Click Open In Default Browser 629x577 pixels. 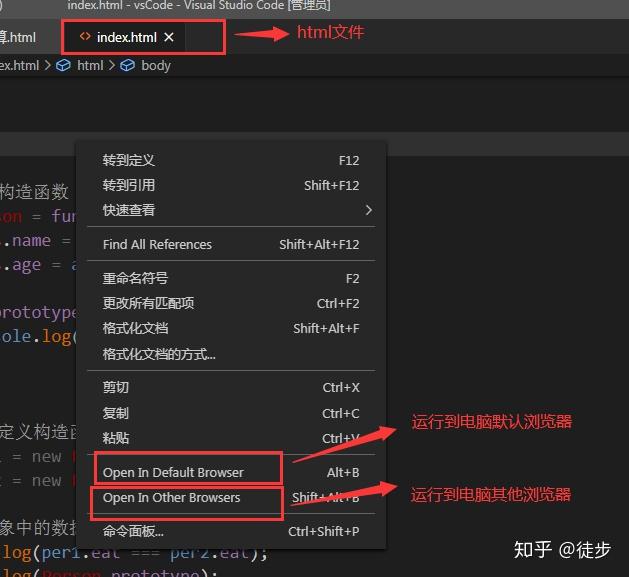click(231, 472)
